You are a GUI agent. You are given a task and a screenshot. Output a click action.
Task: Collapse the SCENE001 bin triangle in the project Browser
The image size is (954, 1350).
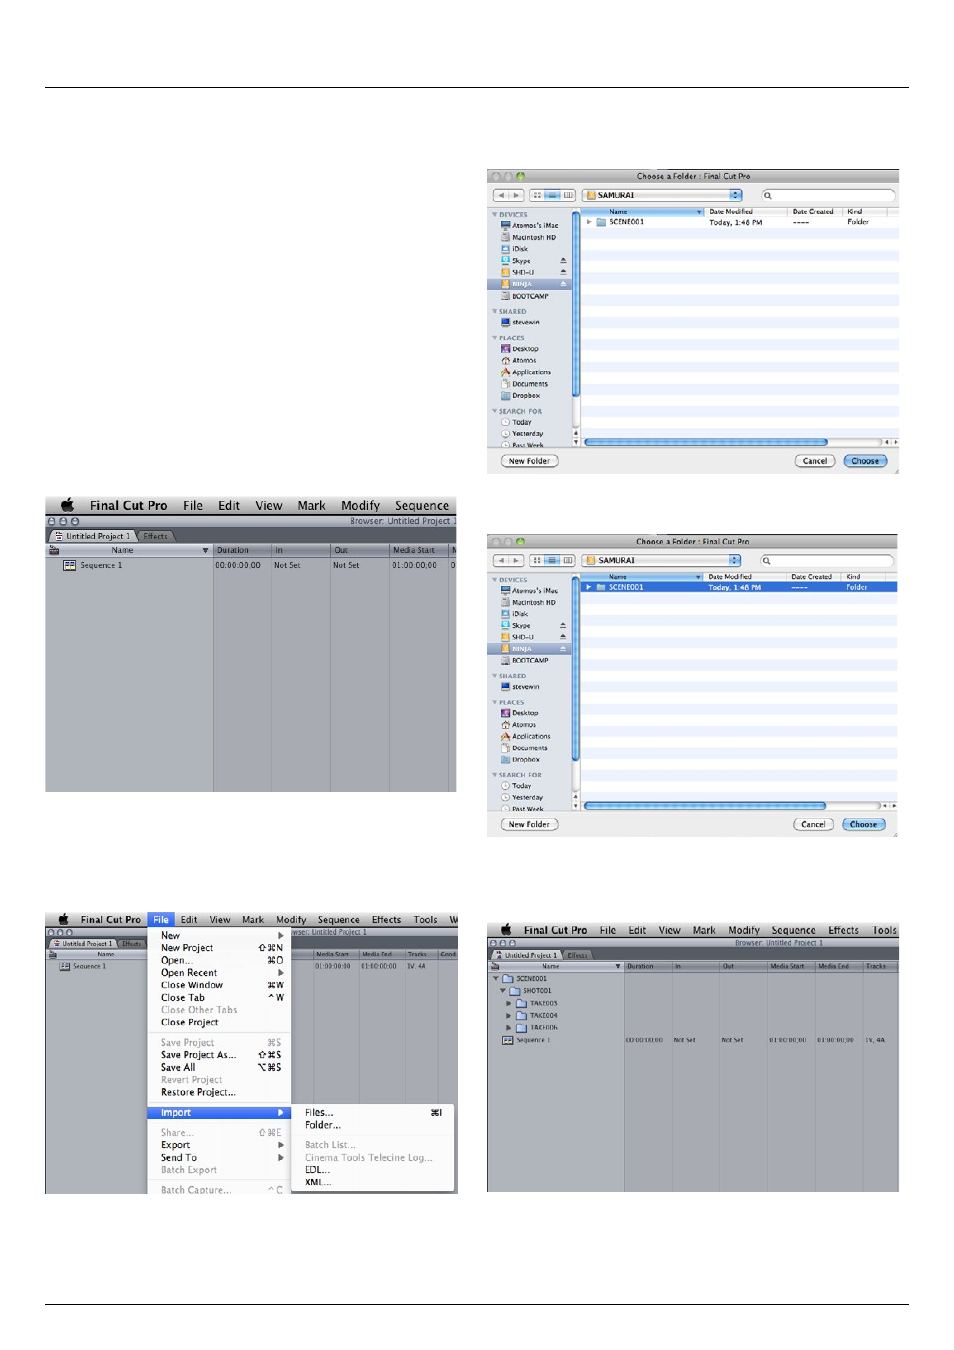coord(496,979)
